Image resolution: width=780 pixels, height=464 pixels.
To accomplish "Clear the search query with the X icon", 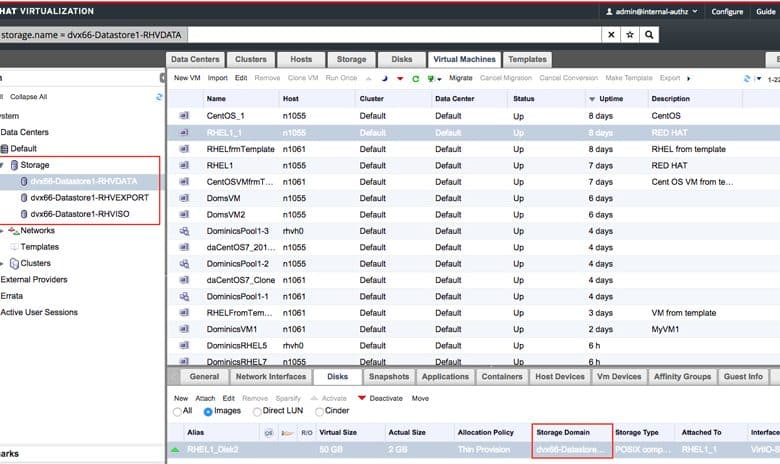I will [x=611, y=35].
